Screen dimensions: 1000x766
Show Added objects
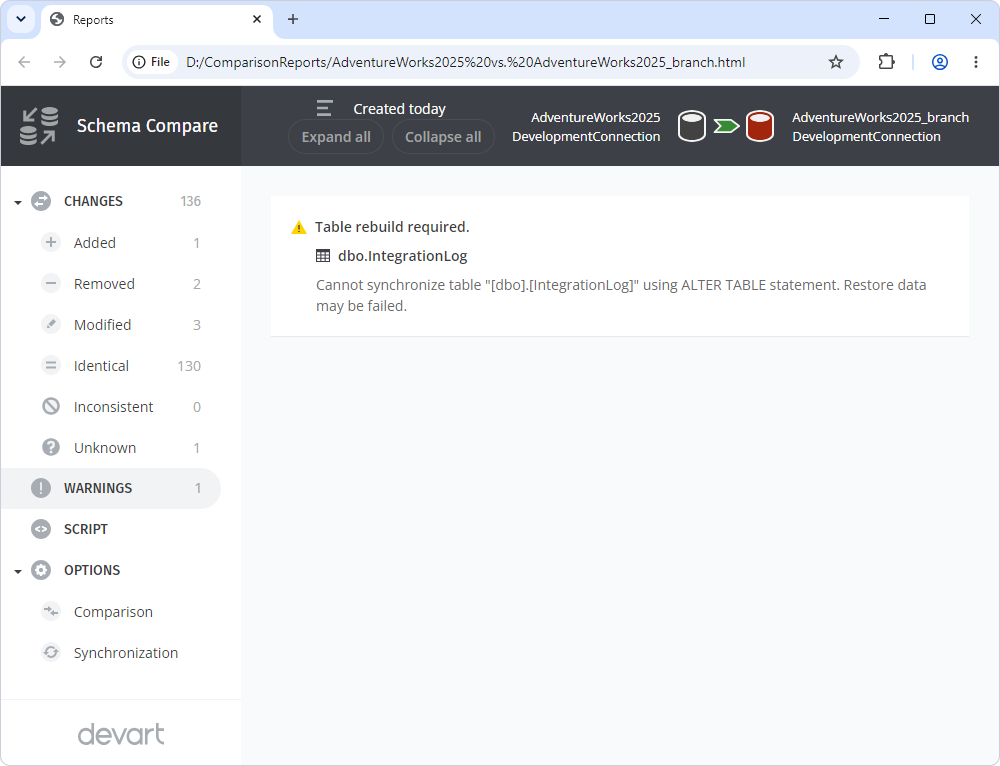[94, 242]
